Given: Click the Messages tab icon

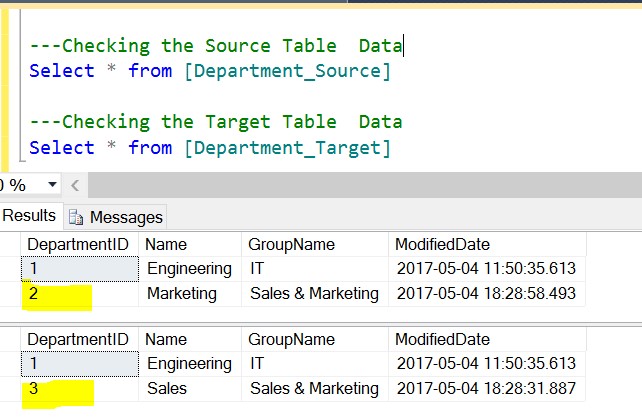Looking at the screenshot, I should pos(76,217).
